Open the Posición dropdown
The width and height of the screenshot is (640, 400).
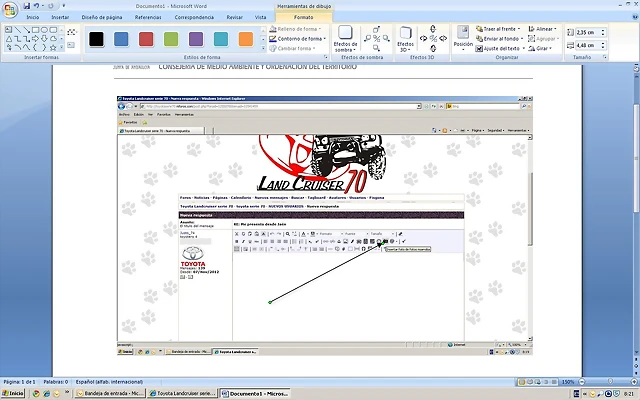pyautogui.click(x=463, y=39)
